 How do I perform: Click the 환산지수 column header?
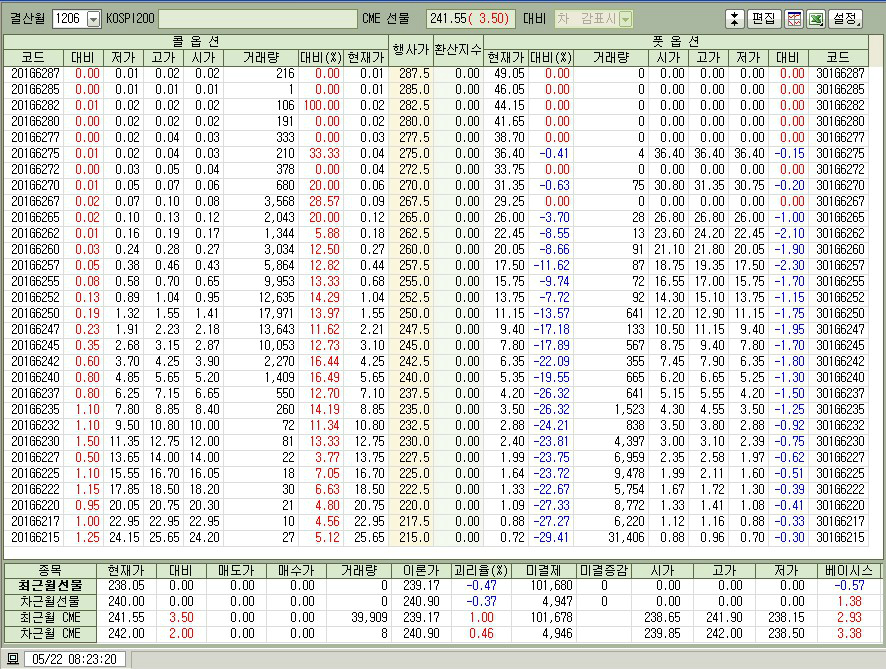pyautogui.click(x=457, y=49)
